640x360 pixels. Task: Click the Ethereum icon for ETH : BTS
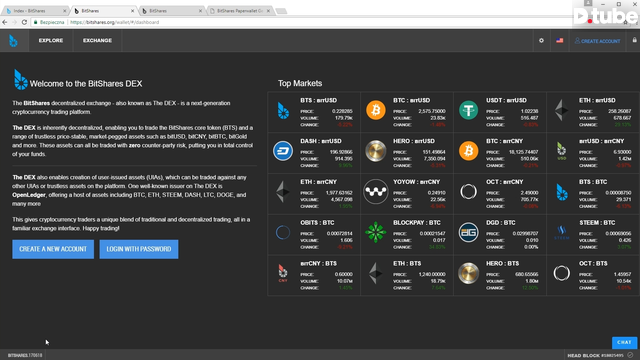coord(376,273)
